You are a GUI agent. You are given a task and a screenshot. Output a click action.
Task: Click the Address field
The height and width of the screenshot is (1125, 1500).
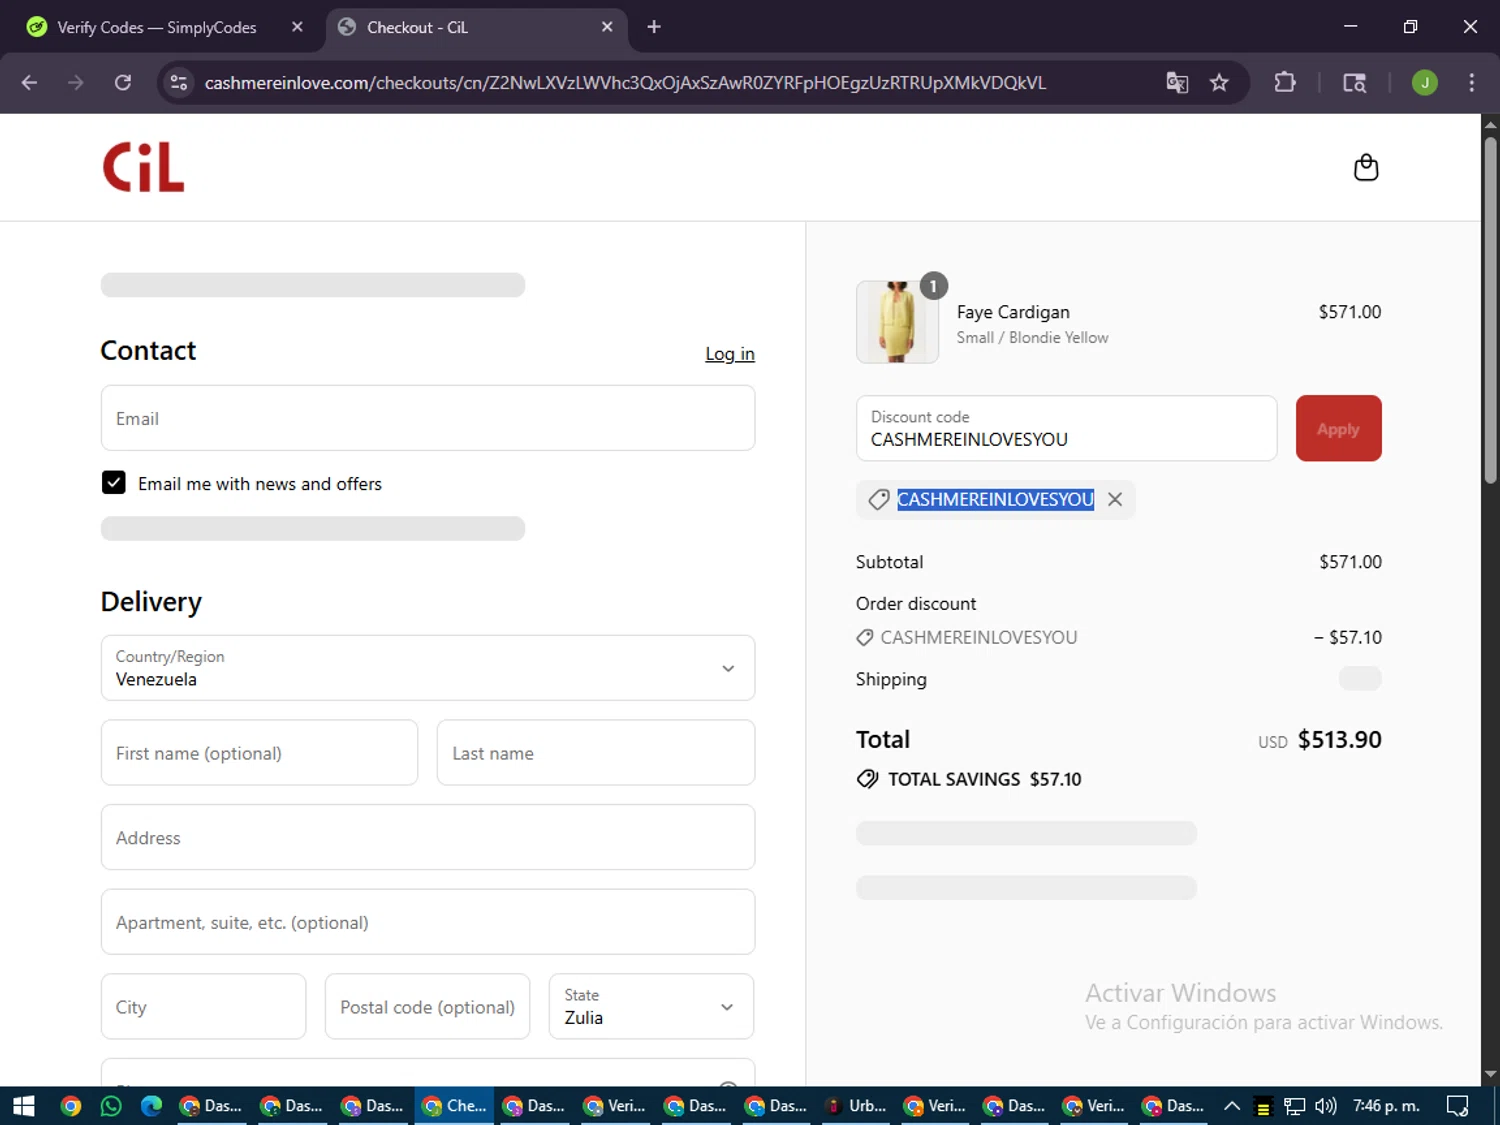[428, 837]
